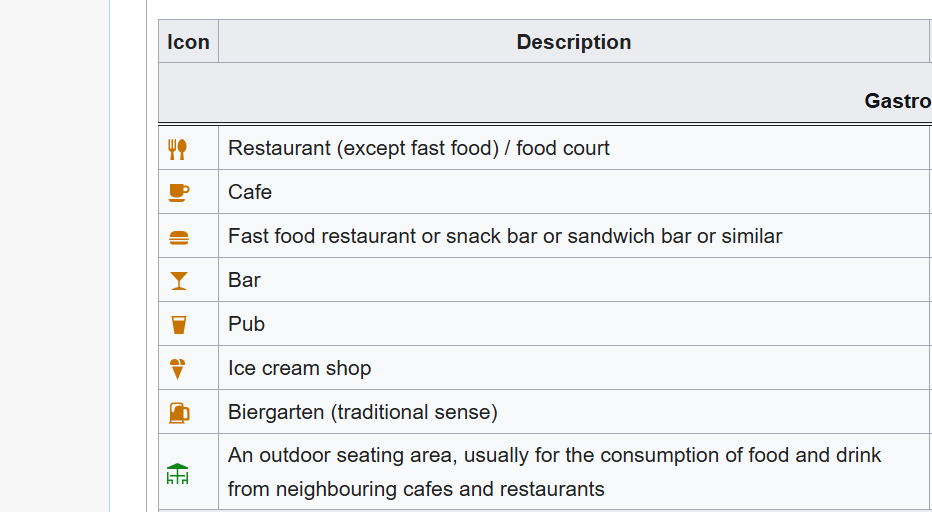Click the Restaurant fork and spoon icon
The width and height of the screenshot is (932, 512).
coord(177,149)
